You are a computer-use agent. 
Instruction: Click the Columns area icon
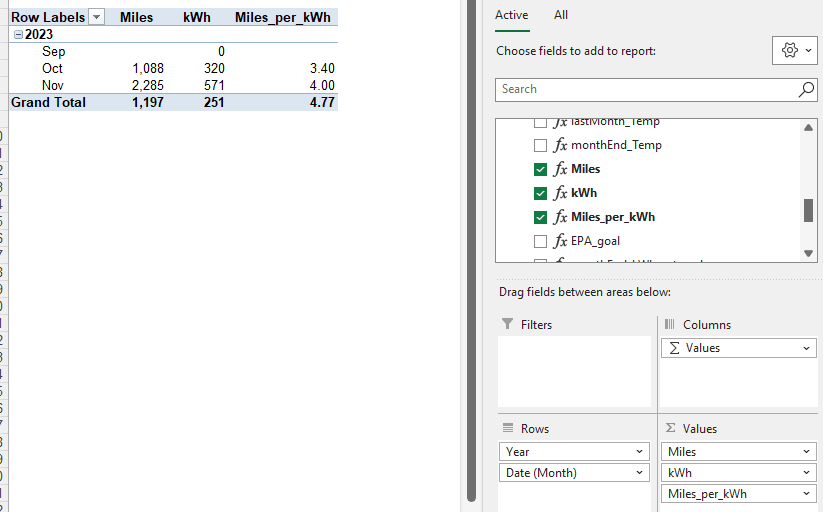point(670,324)
